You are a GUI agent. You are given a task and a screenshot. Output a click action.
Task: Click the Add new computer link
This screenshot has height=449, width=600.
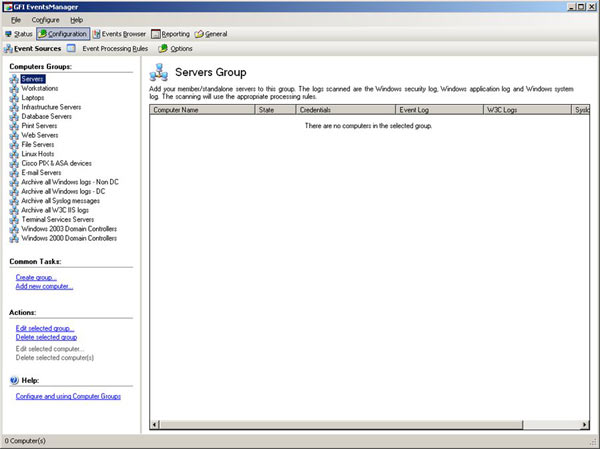[44, 286]
